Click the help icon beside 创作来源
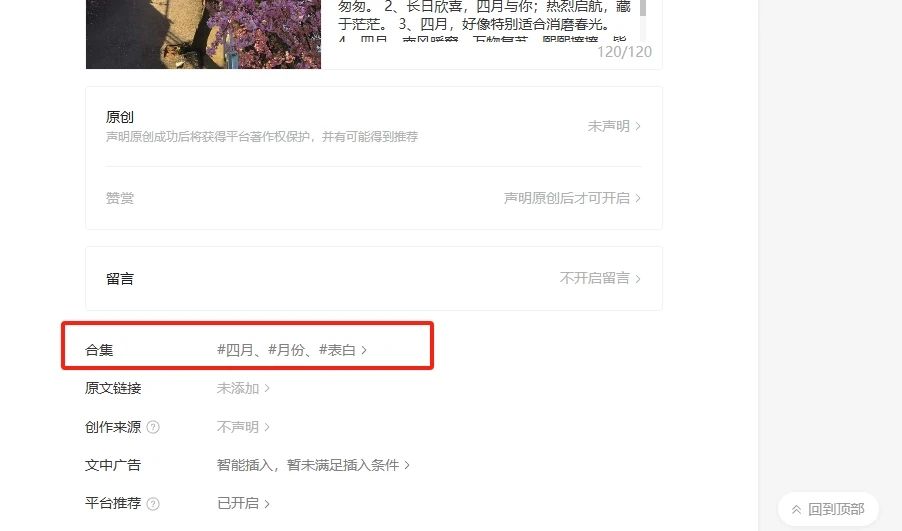902x531 pixels. [x=153, y=427]
